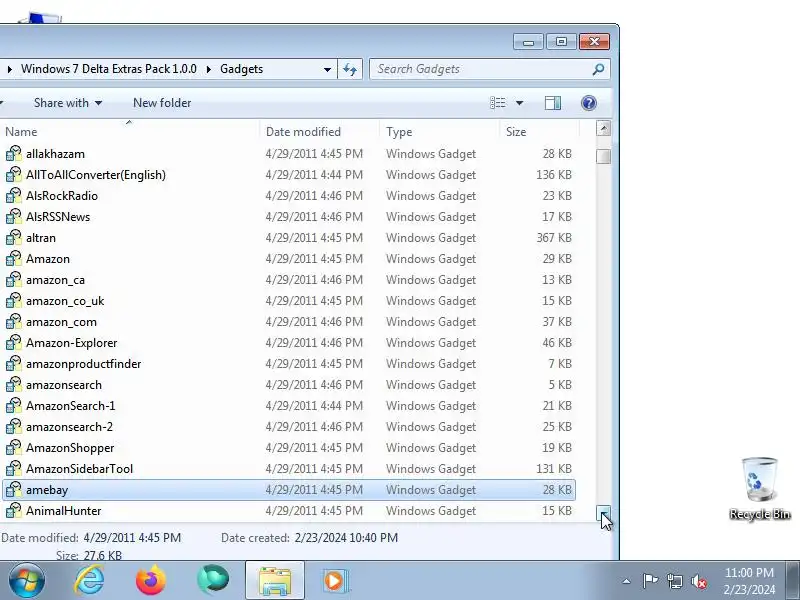
Task: Open Explorer help with question mark icon
Action: coord(589,103)
